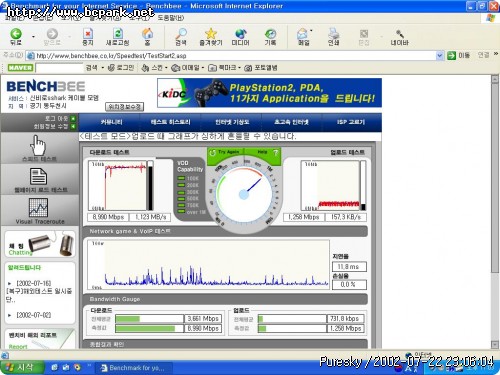Screen dimensions: 500x375
Task: Click the URL address bar field
Action: (x=231, y=55)
